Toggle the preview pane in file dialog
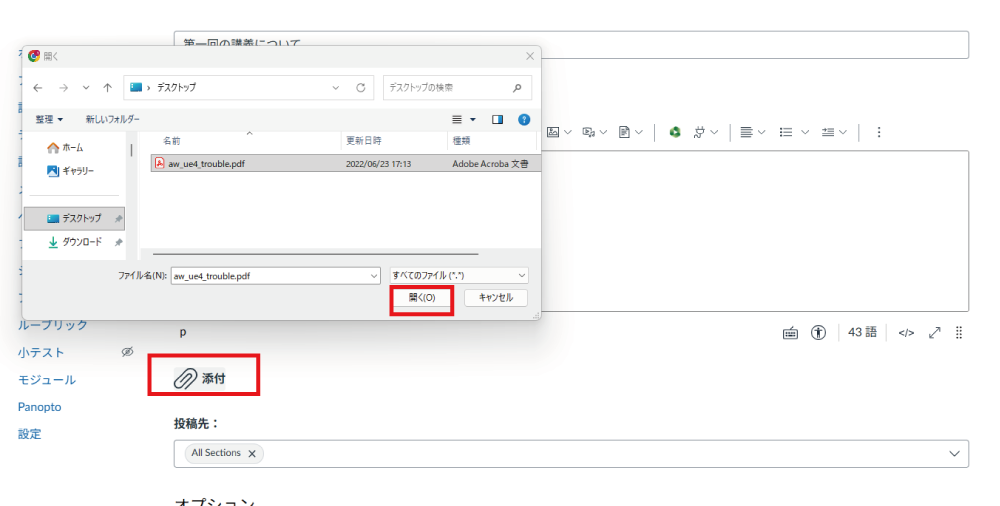The height and width of the screenshot is (506, 1000). tap(497, 119)
